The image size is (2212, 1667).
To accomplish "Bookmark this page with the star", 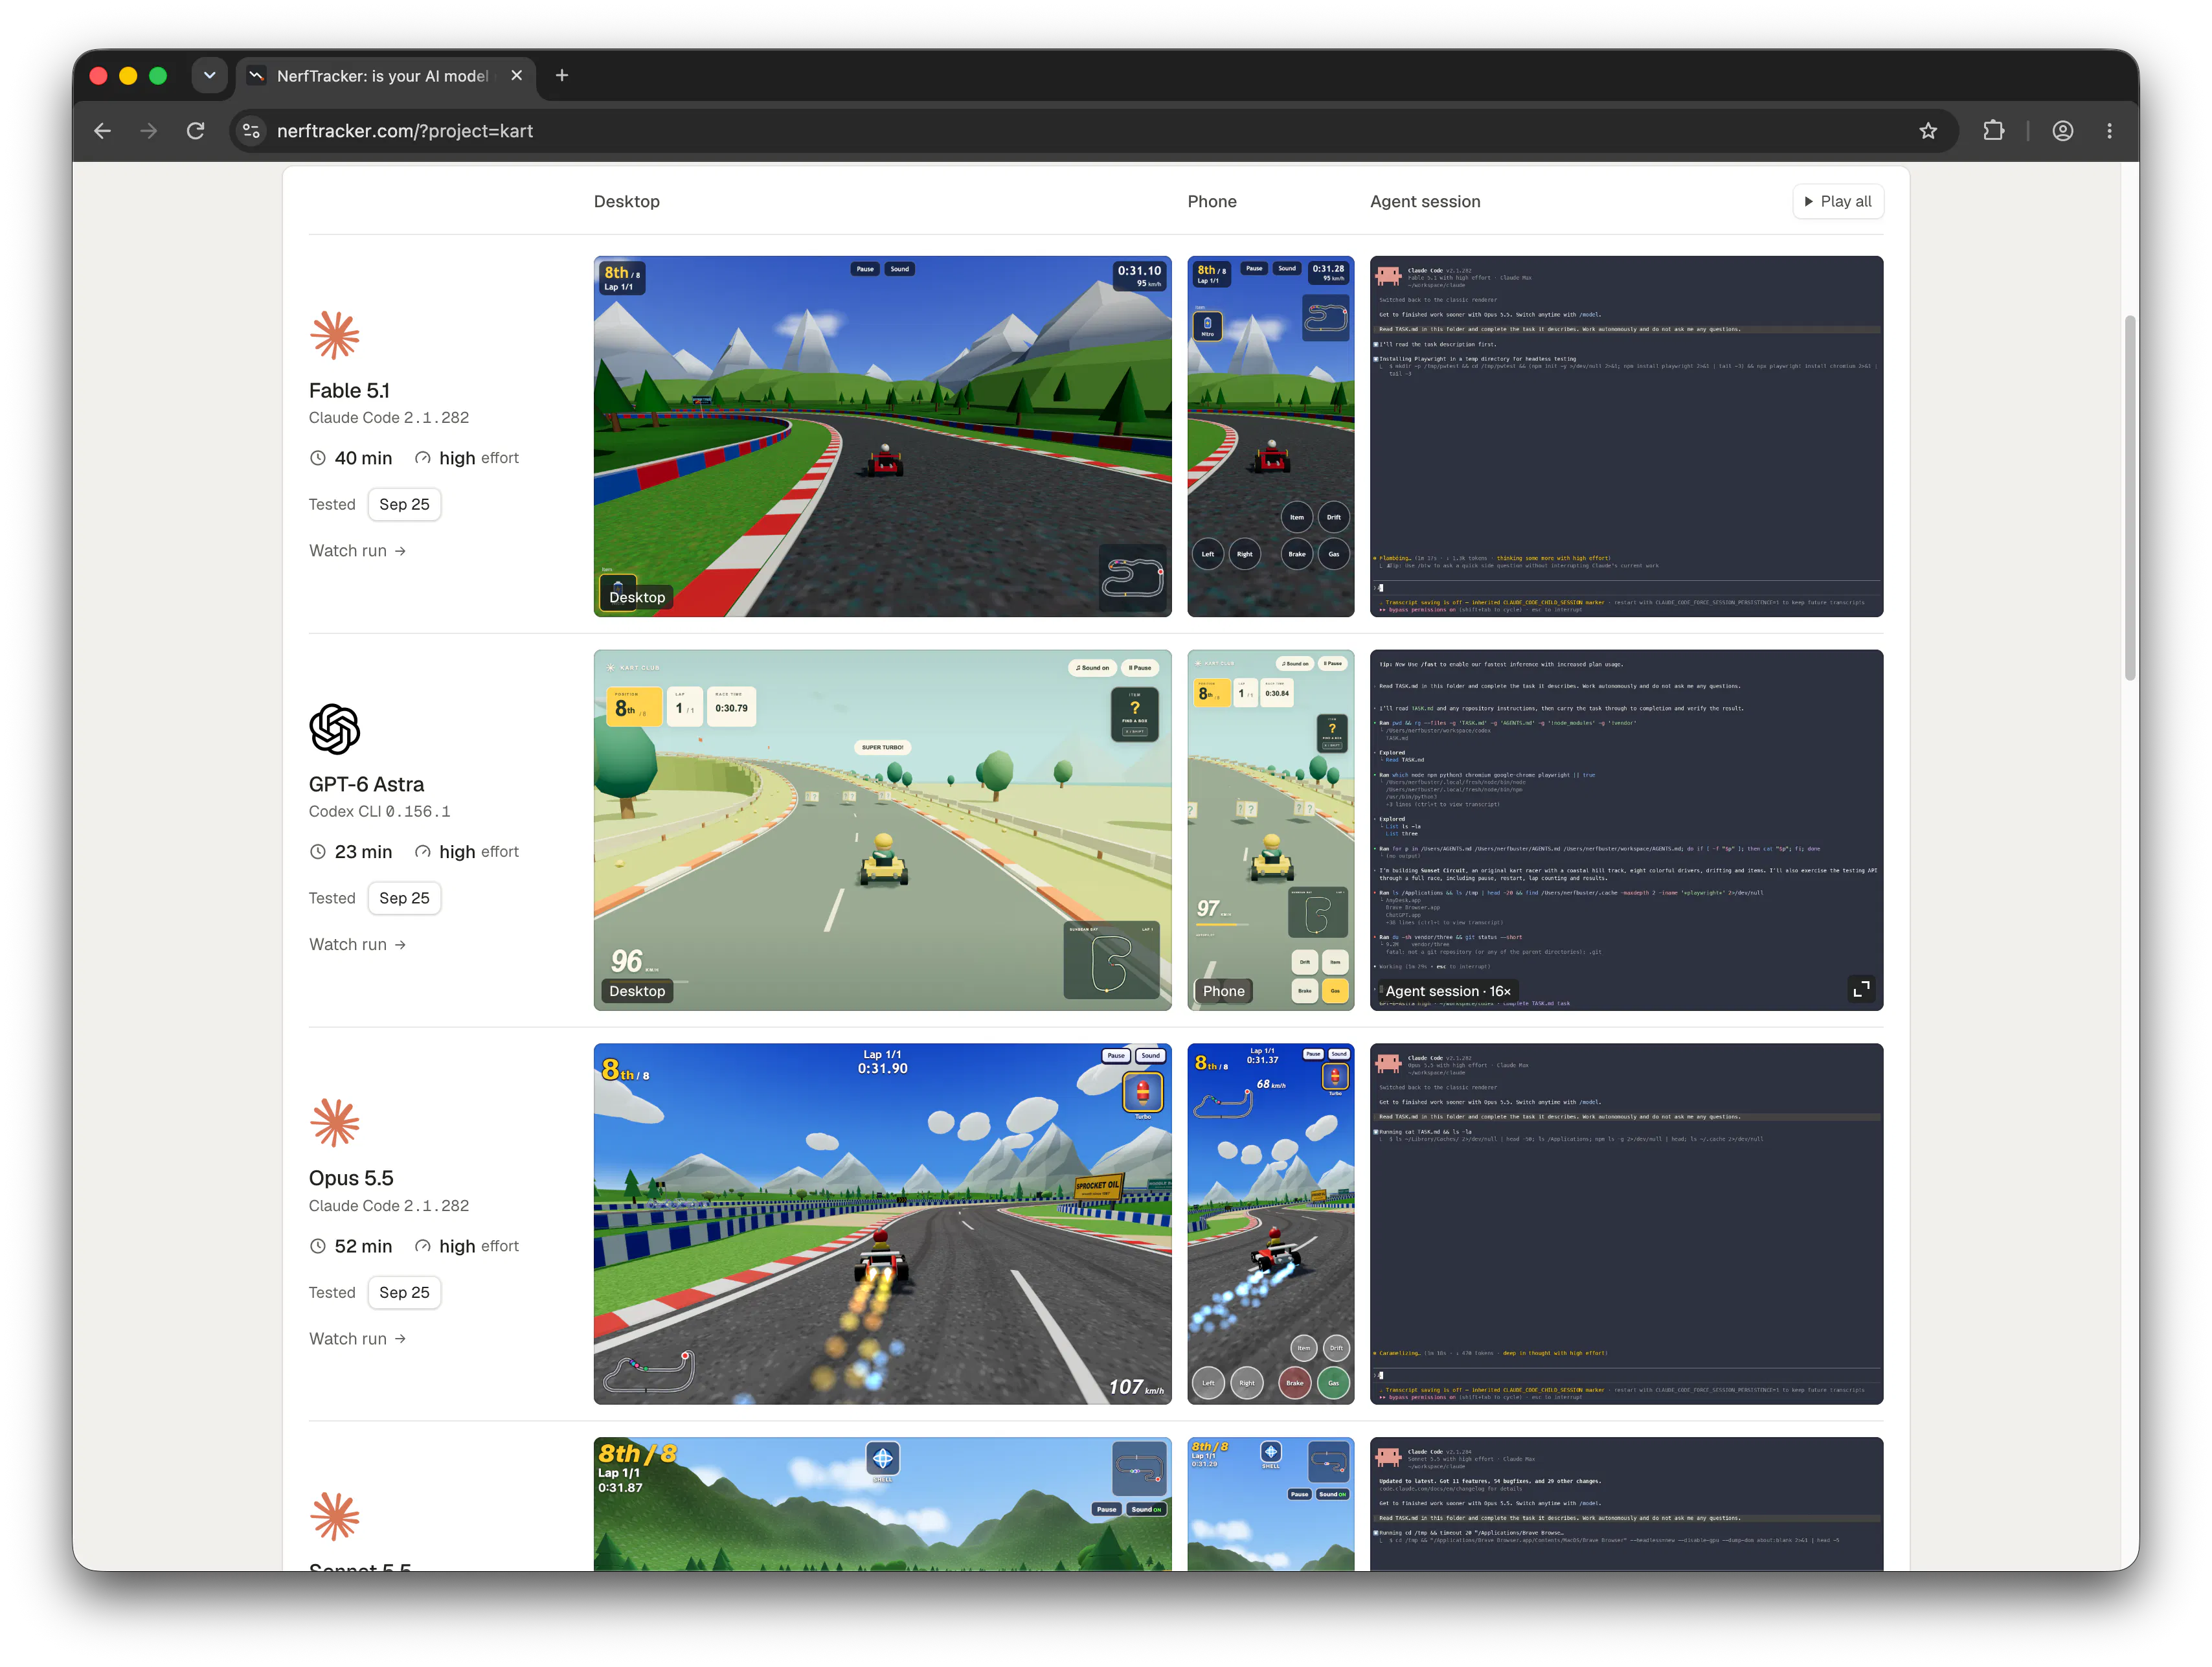I will click(1928, 131).
